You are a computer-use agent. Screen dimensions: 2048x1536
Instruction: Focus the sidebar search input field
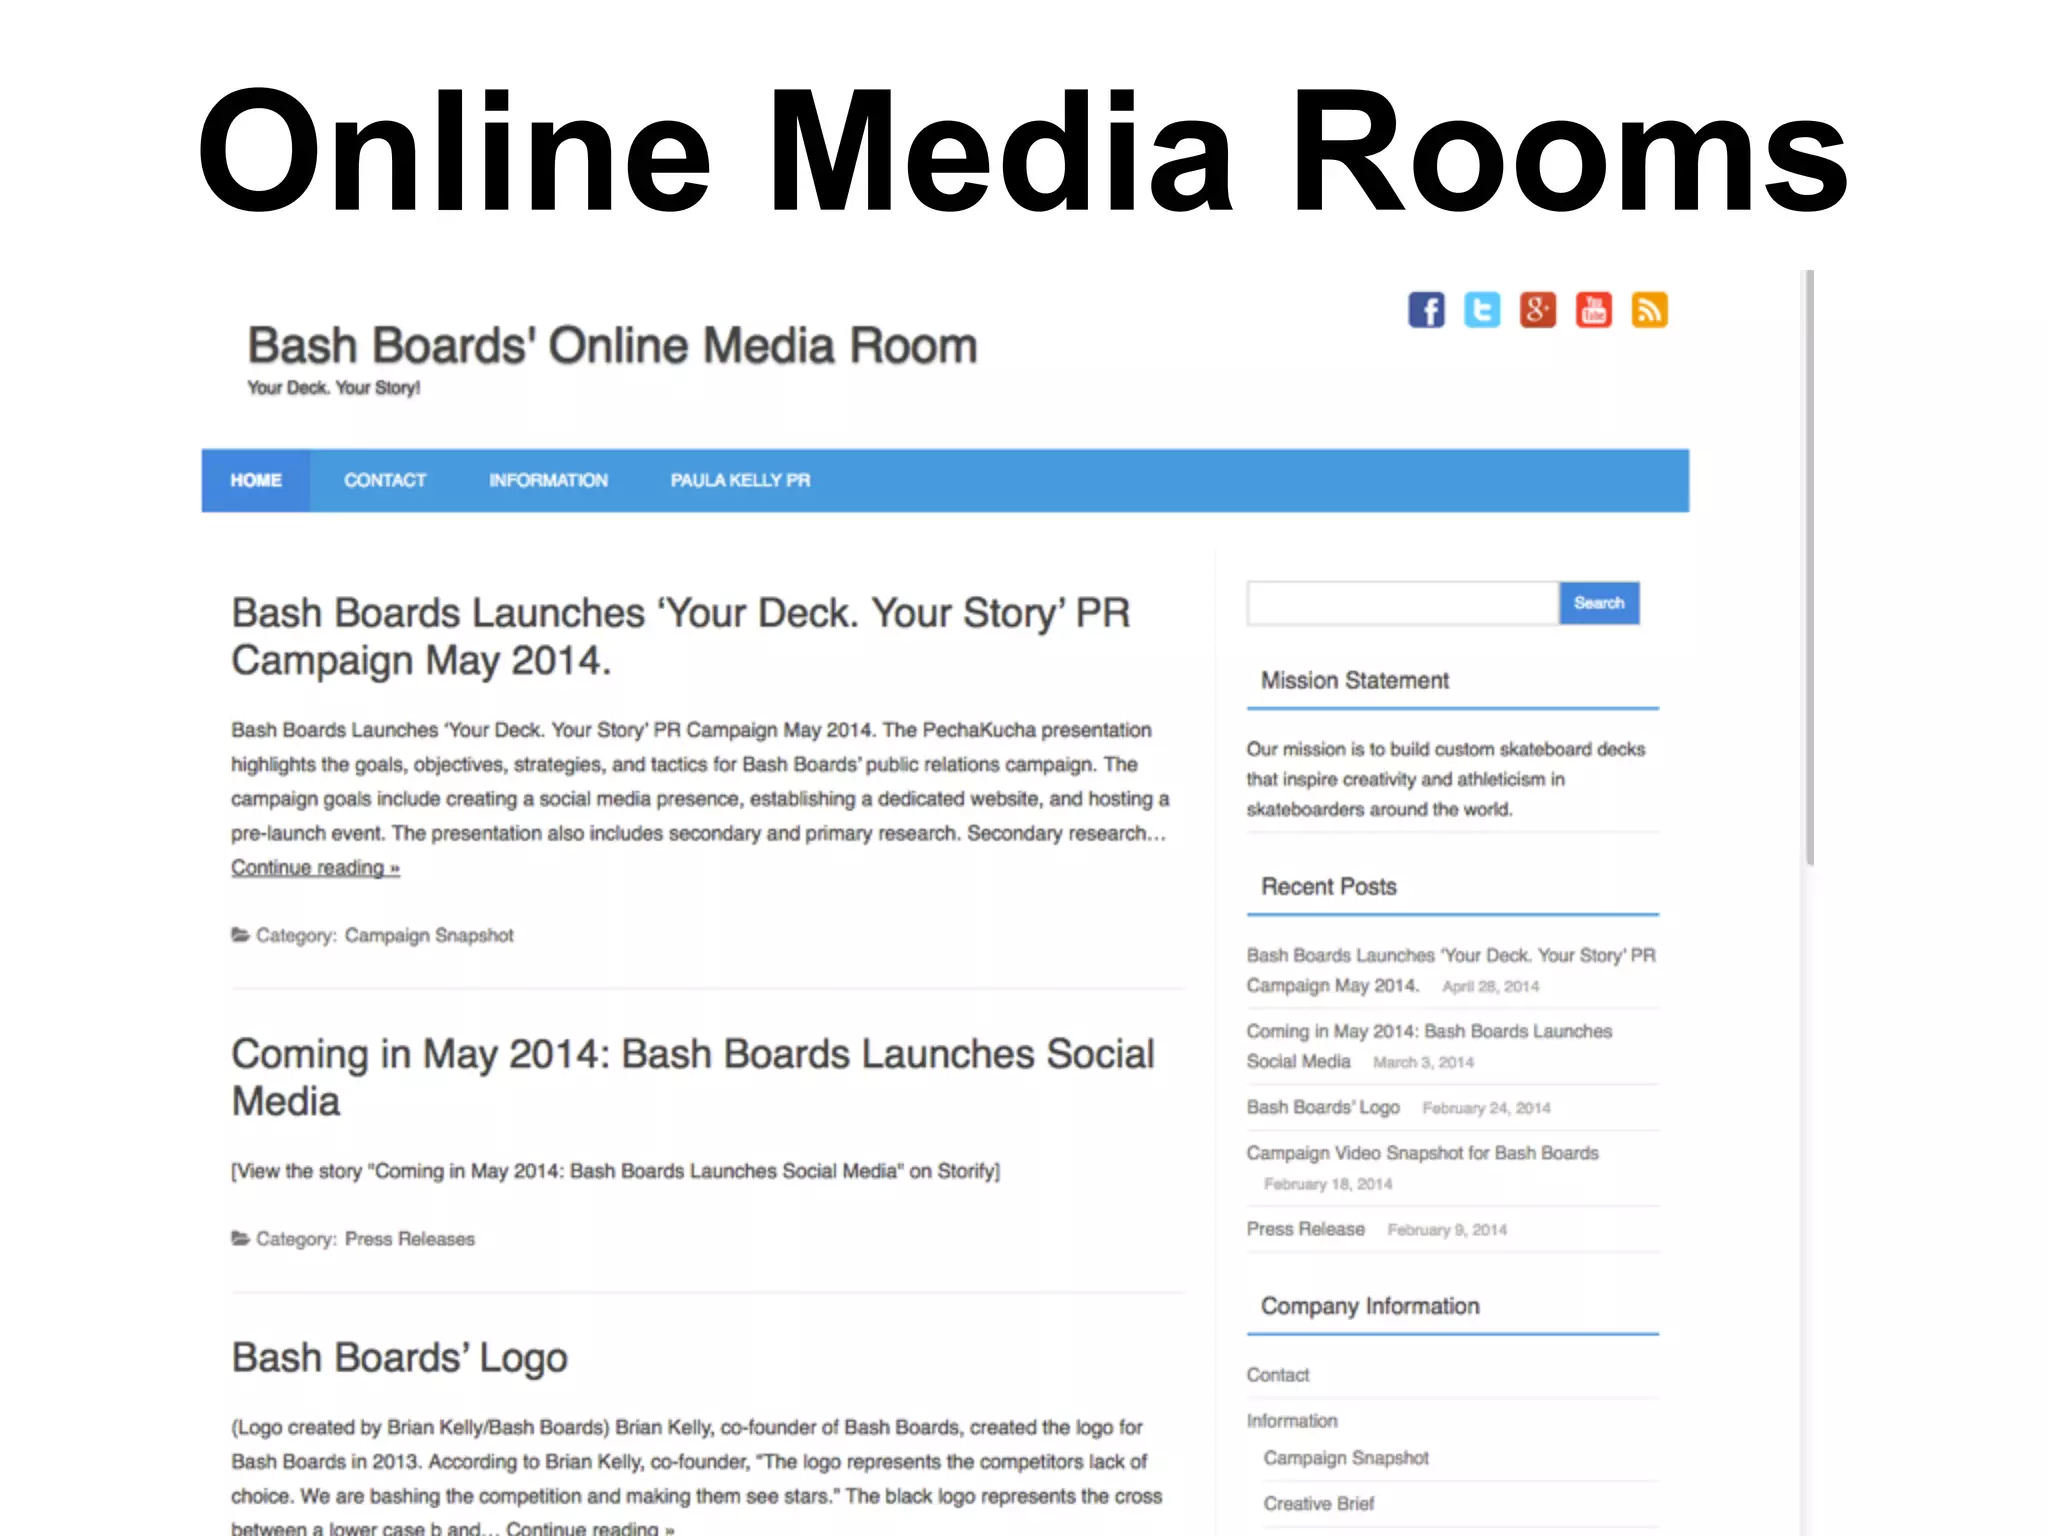(x=1403, y=603)
